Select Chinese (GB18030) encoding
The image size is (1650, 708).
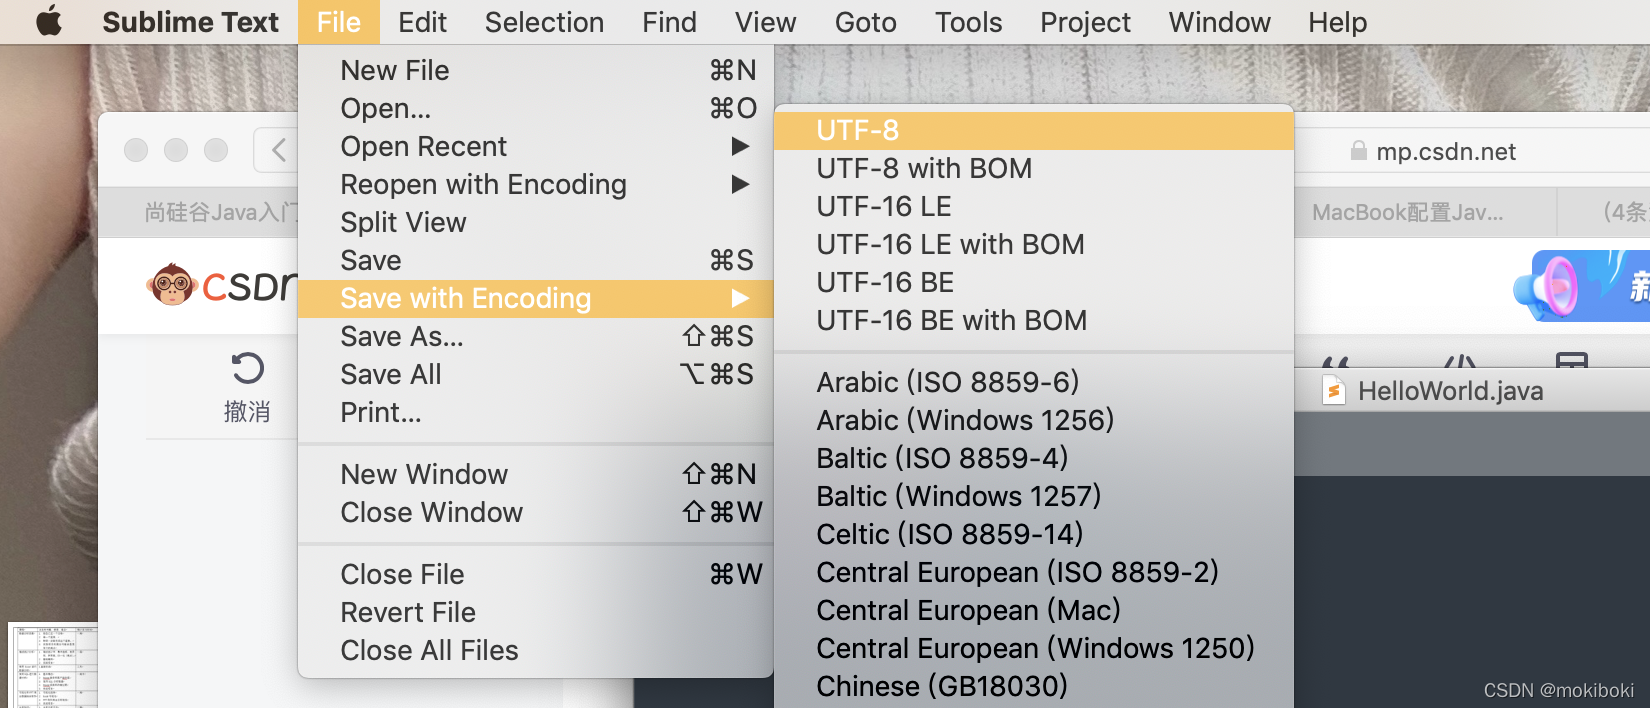1034,686
